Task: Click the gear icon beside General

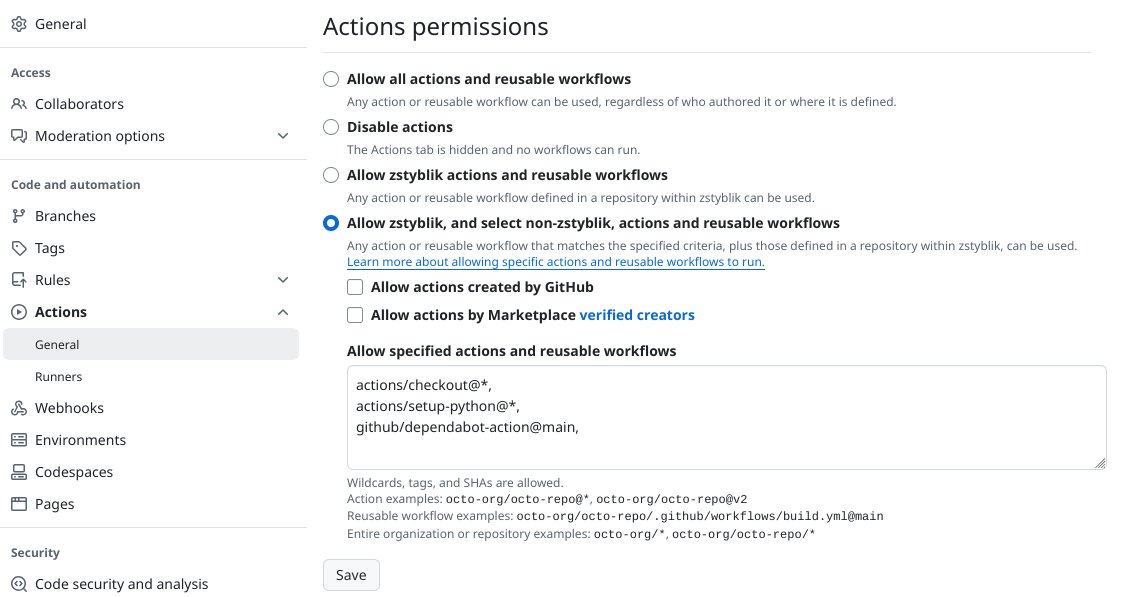Action: tap(19, 24)
